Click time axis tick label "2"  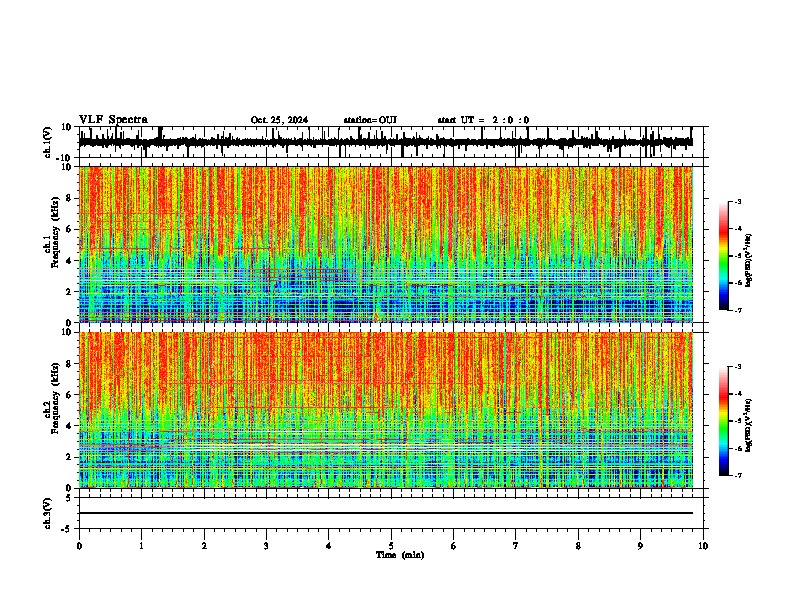point(204,546)
